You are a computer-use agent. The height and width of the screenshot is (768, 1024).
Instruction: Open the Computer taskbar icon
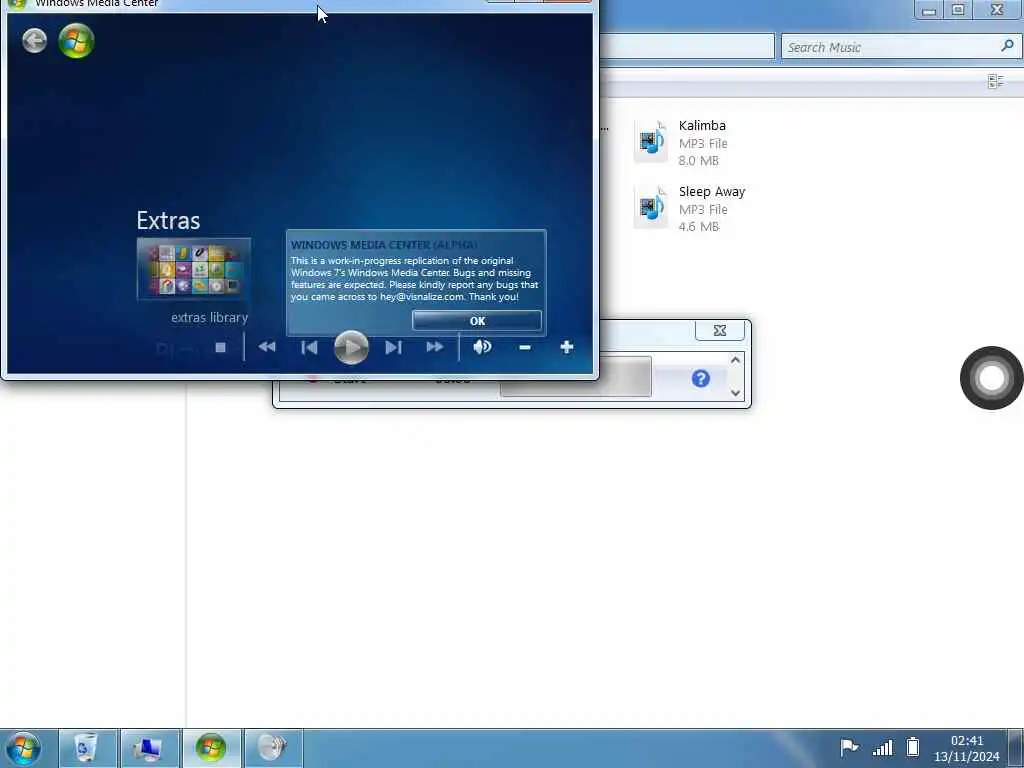(150, 748)
